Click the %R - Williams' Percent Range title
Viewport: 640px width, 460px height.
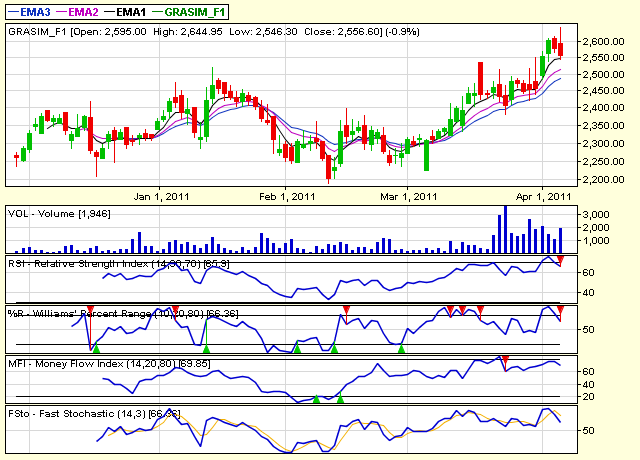[123, 314]
